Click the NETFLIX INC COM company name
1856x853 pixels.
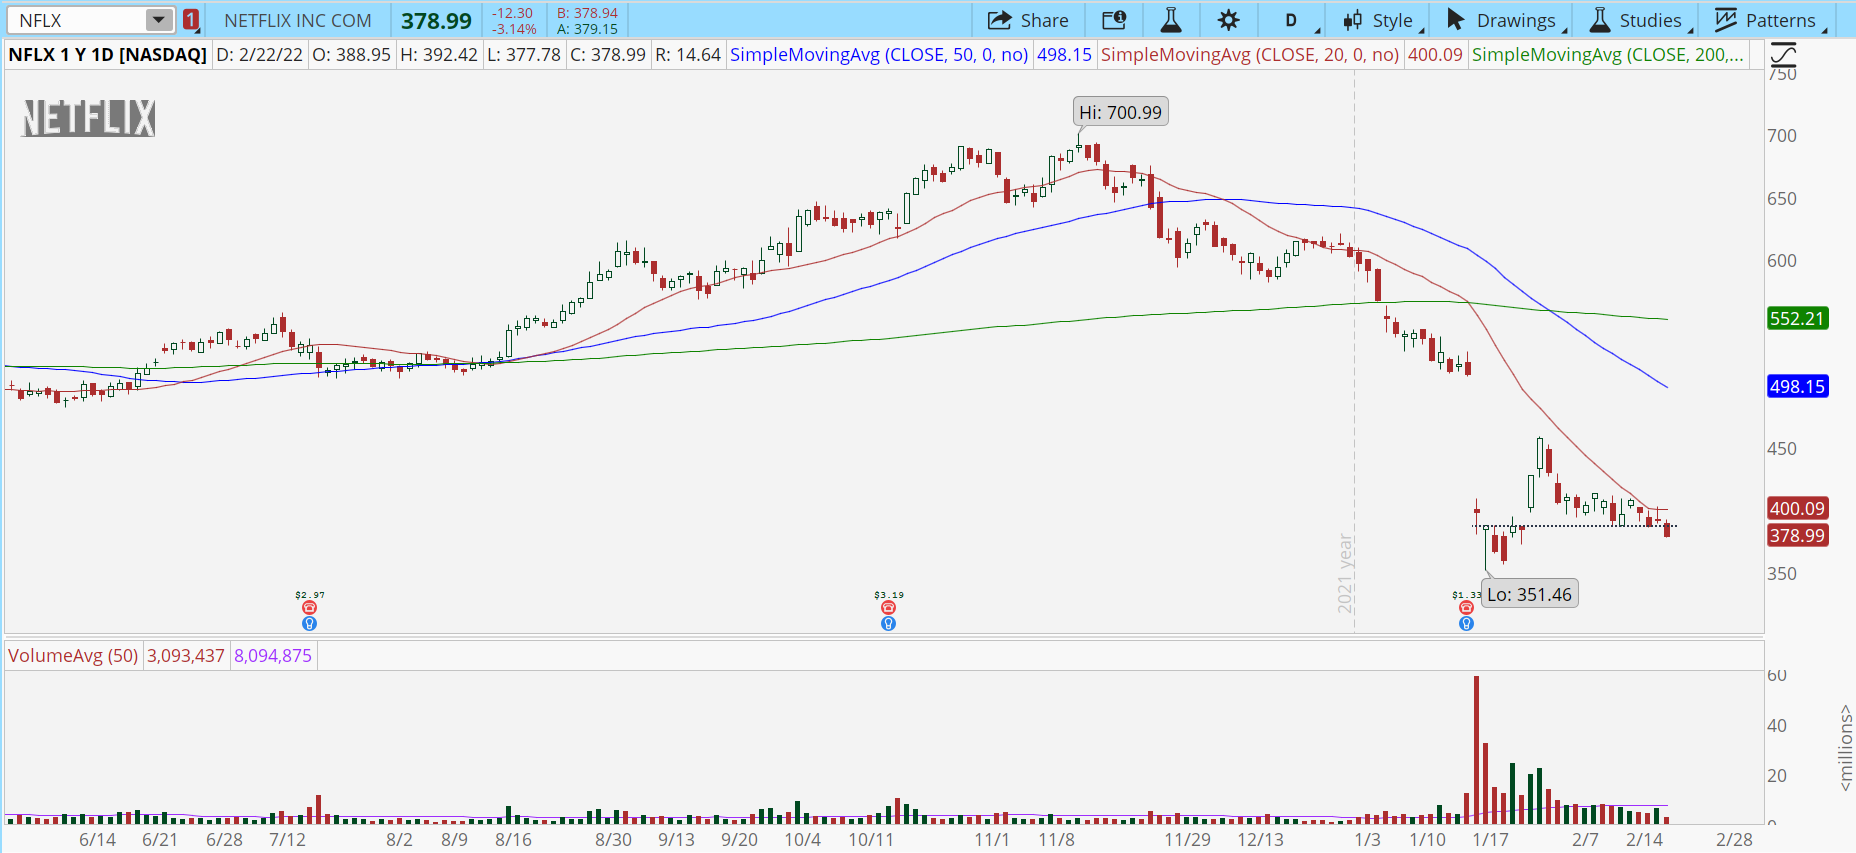298,21
